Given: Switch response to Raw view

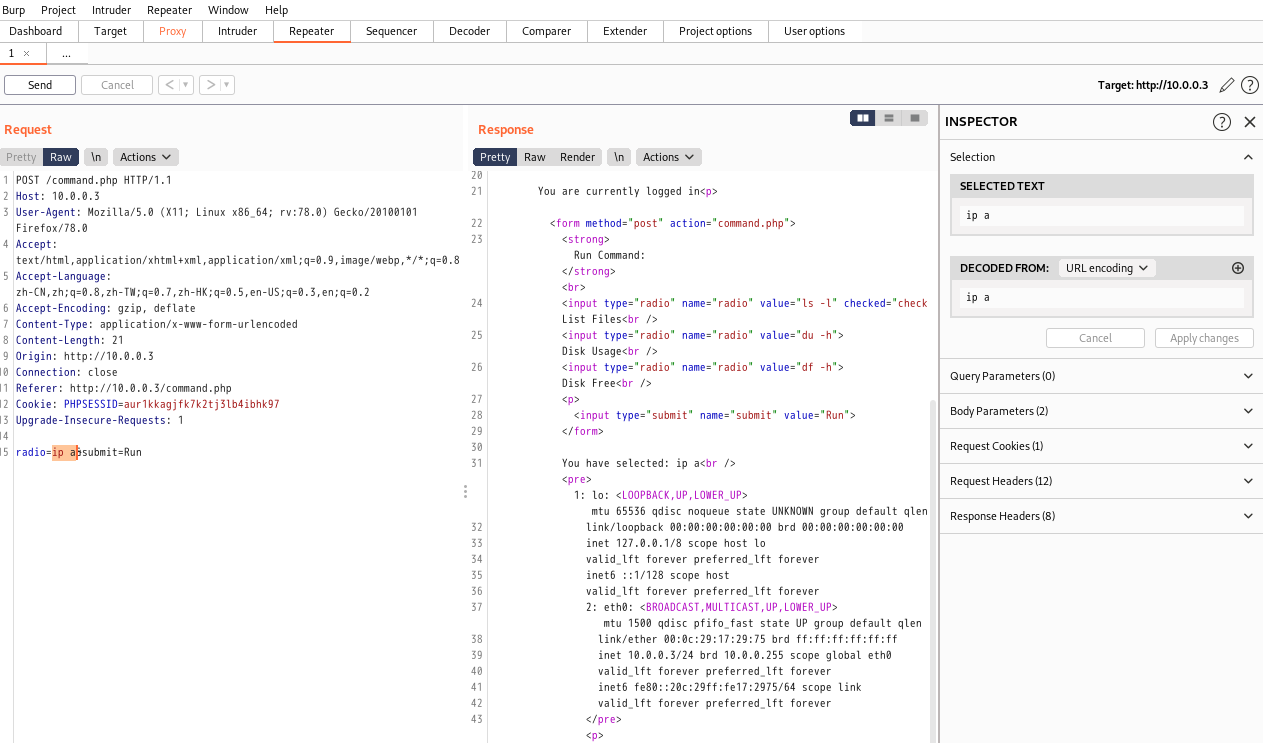Looking at the screenshot, I should tap(535, 157).
